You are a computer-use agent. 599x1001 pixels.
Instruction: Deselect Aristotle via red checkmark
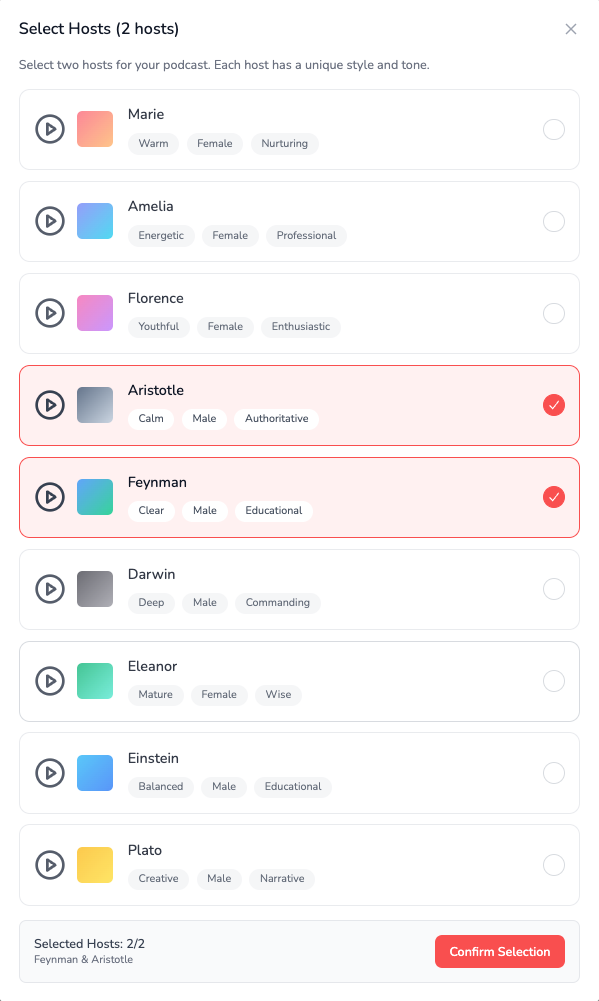click(x=554, y=405)
